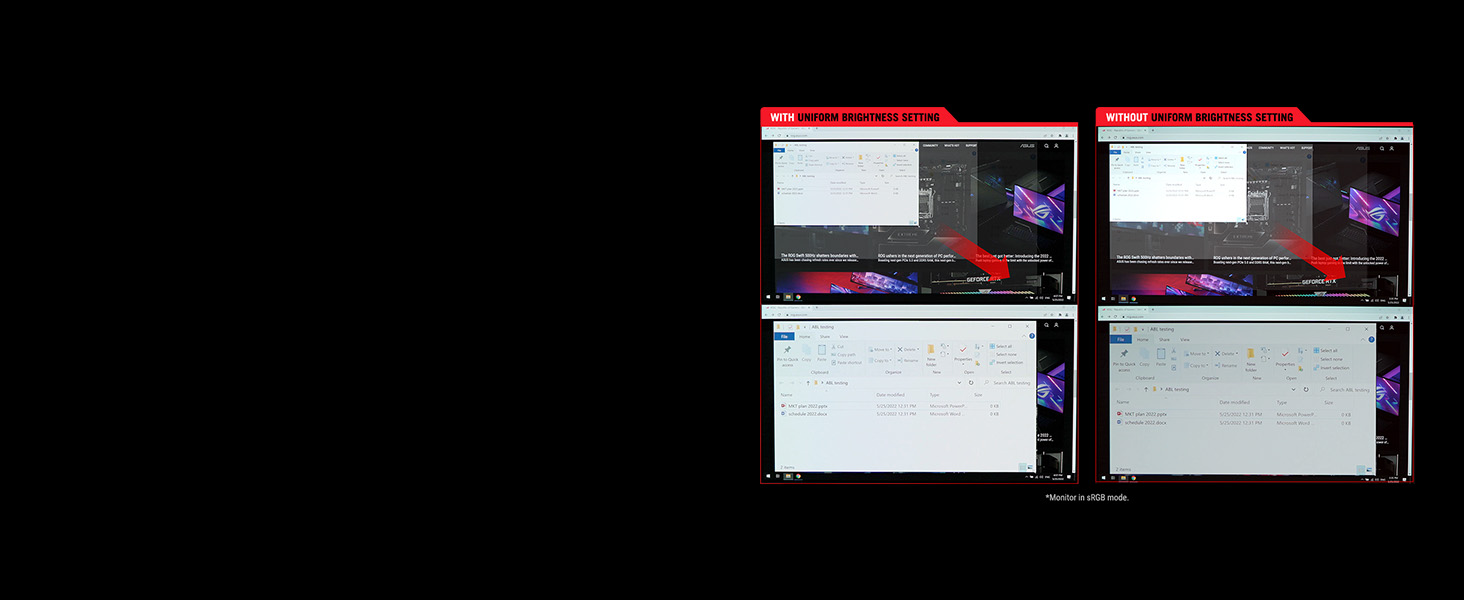The width and height of the screenshot is (1464, 600).
Task: Click Select all in WITH panel's large Explorer
Action: pyautogui.click(x=1001, y=346)
